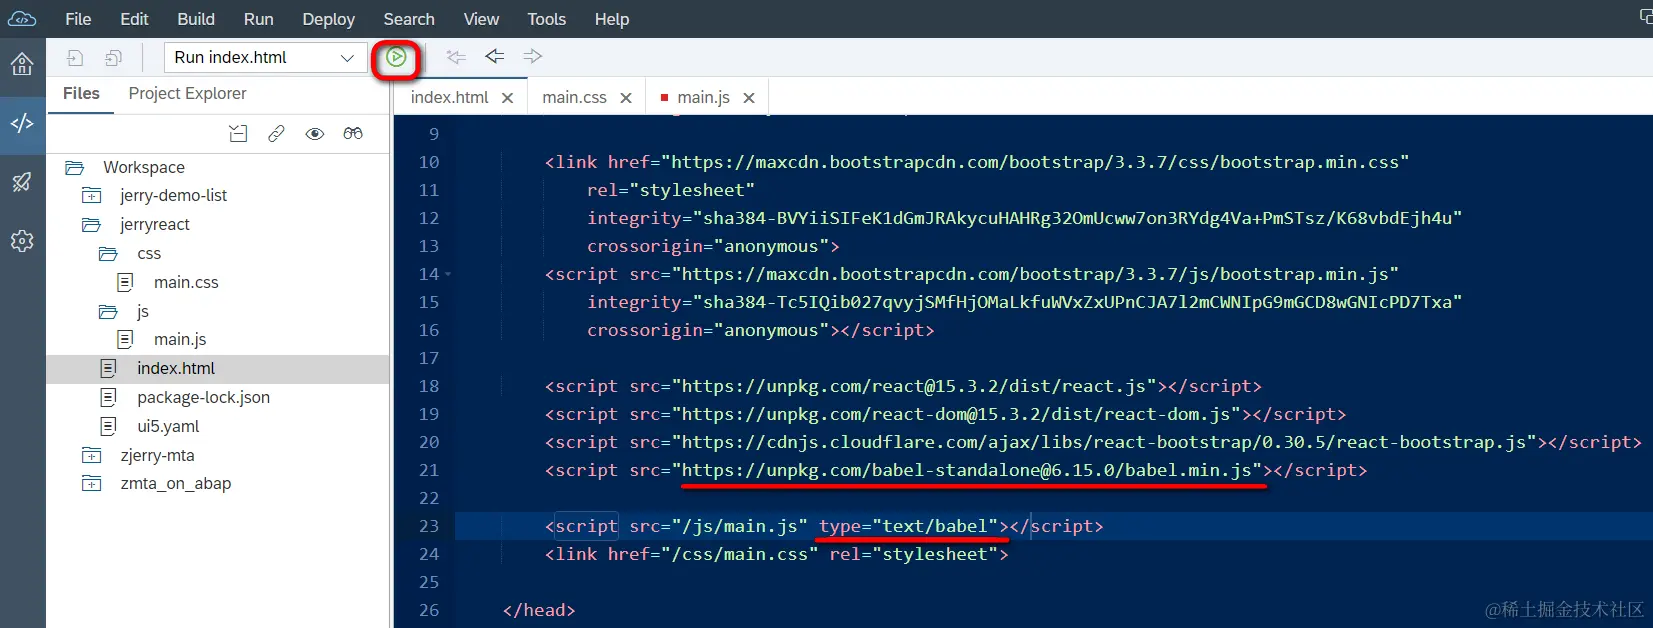
Task: Switch to the Files tab
Action: pyautogui.click(x=81, y=94)
